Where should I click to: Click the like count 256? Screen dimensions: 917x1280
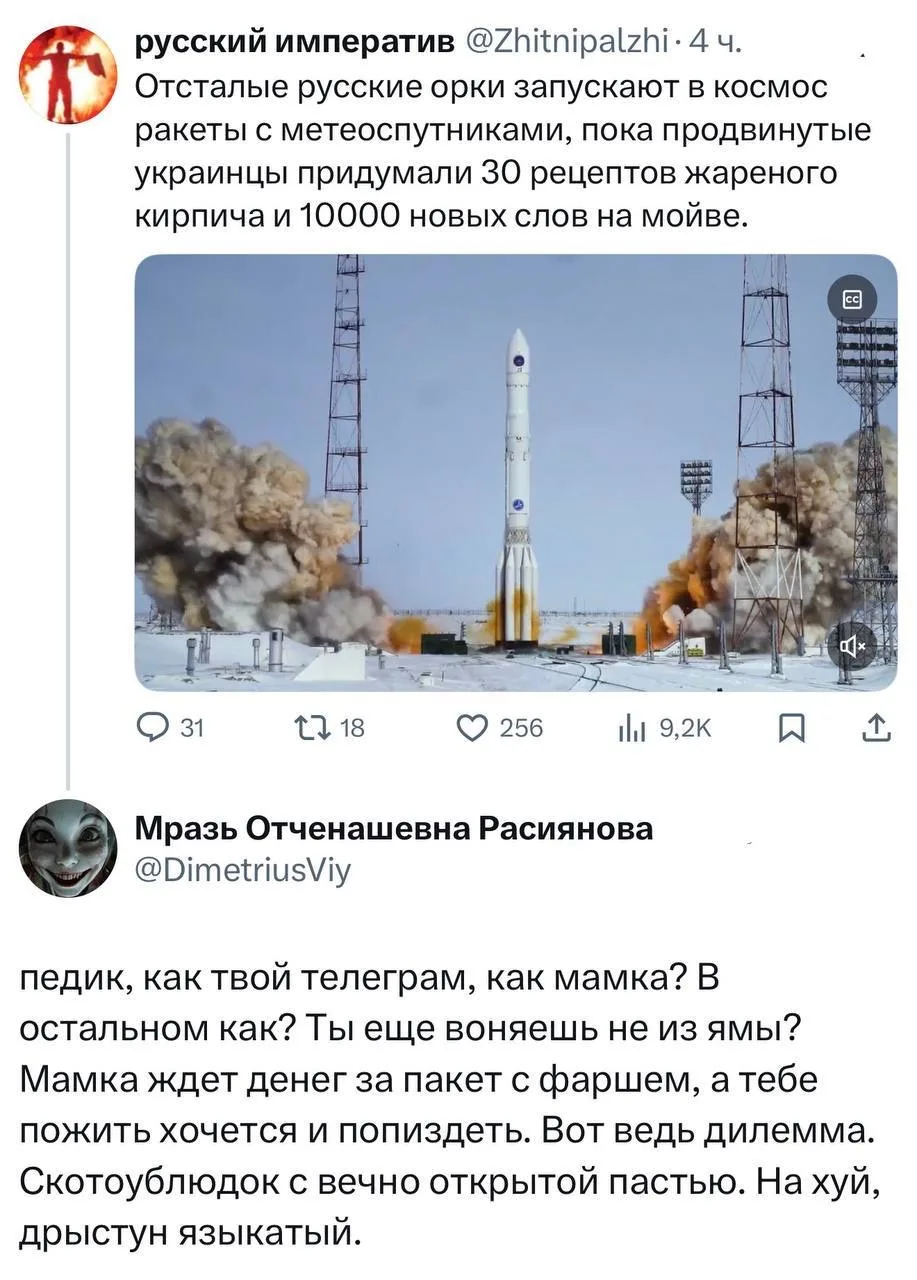(x=522, y=731)
